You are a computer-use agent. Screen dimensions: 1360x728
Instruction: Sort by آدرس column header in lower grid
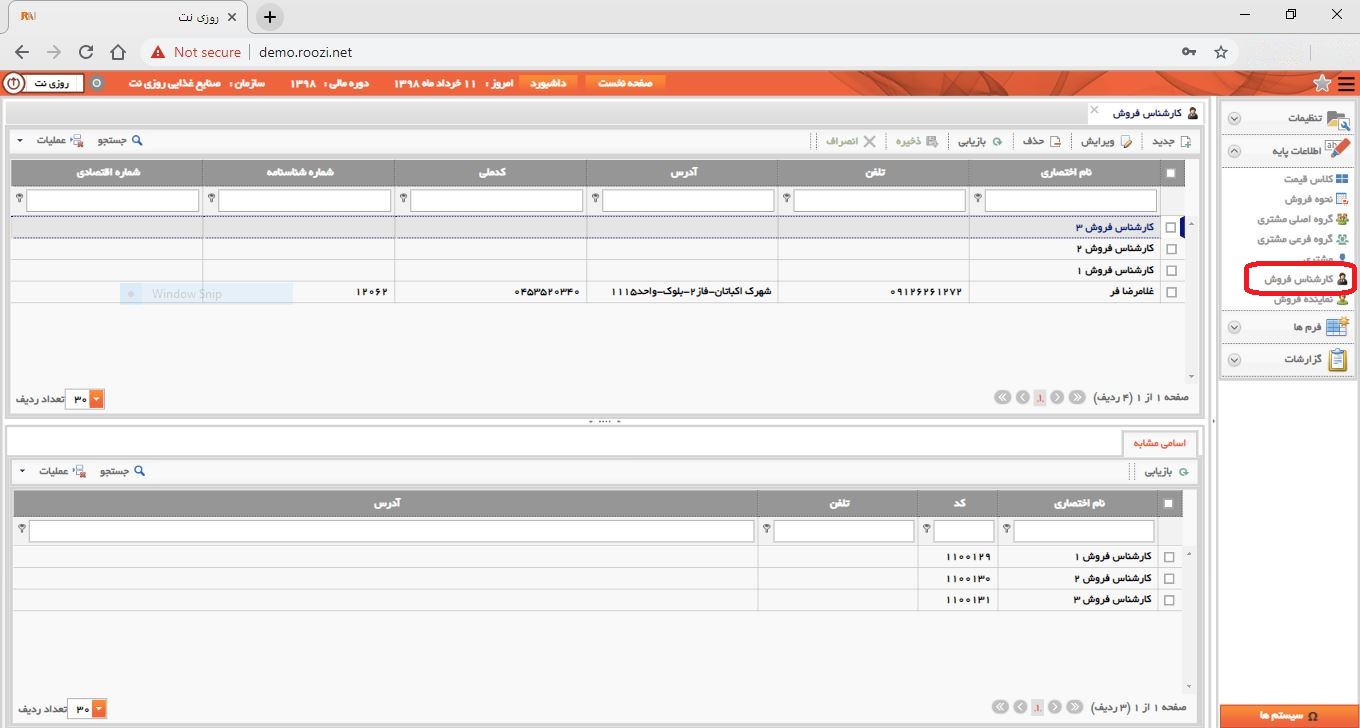pyautogui.click(x=386, y=503)
